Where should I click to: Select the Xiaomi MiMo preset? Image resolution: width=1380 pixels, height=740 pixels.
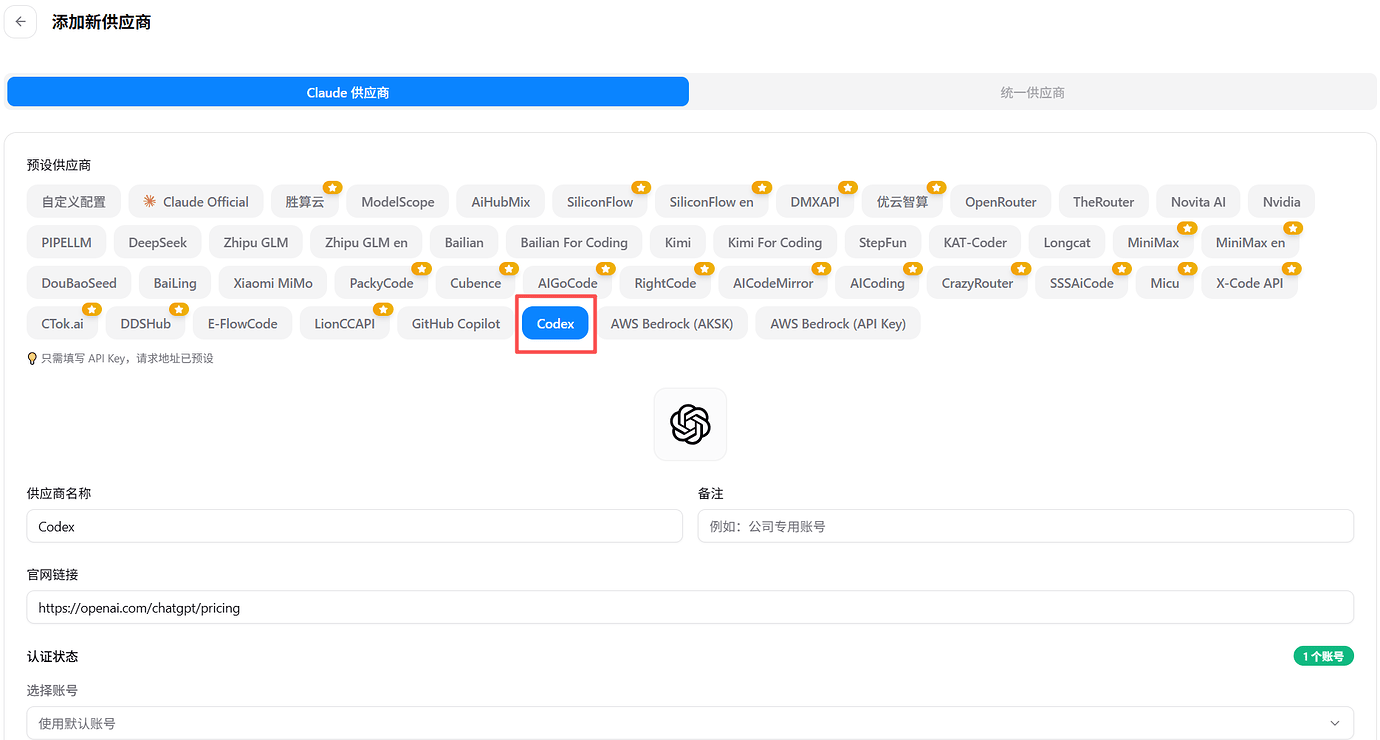273,283
